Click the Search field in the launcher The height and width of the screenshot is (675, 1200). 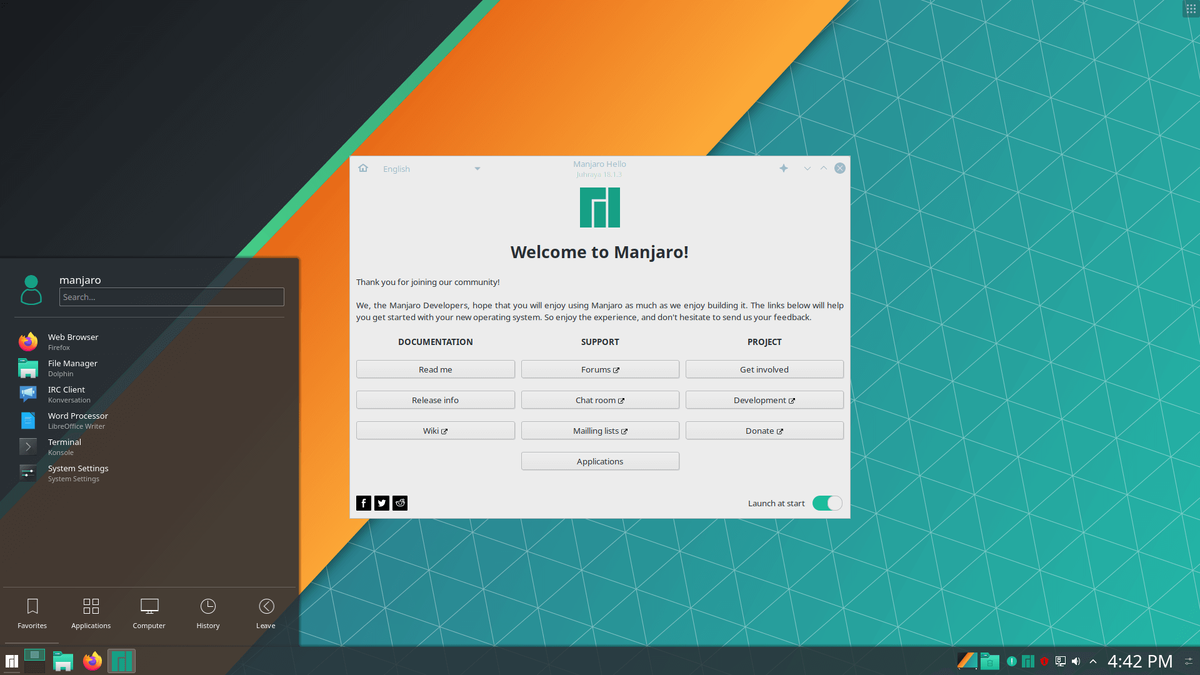tap(171, 296)
